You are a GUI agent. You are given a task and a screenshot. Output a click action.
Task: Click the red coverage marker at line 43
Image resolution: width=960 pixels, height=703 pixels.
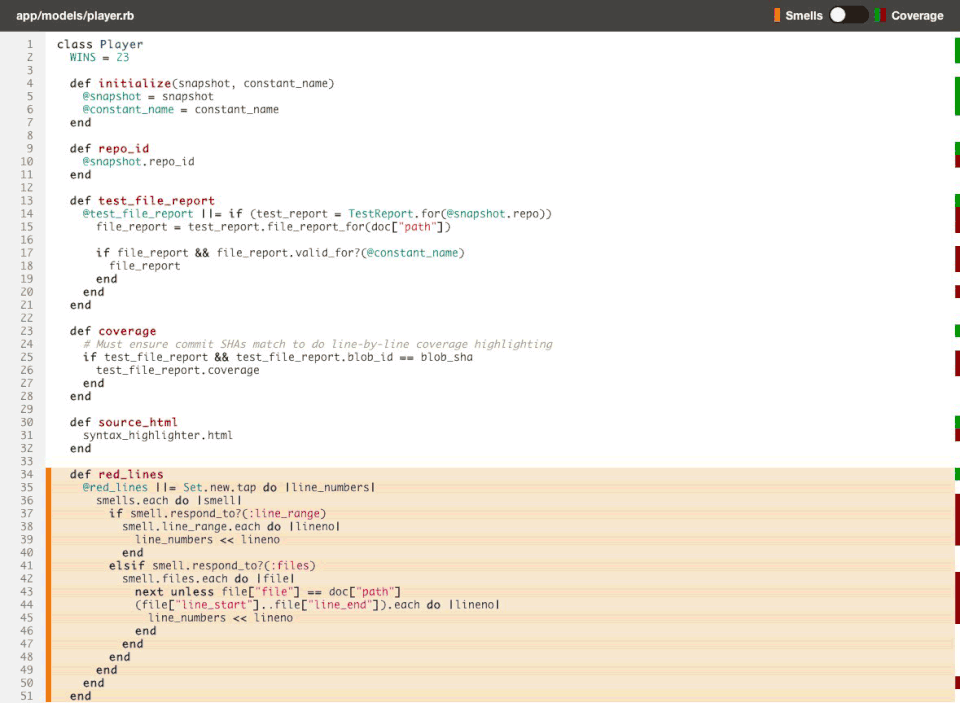[x=957, y=598]
